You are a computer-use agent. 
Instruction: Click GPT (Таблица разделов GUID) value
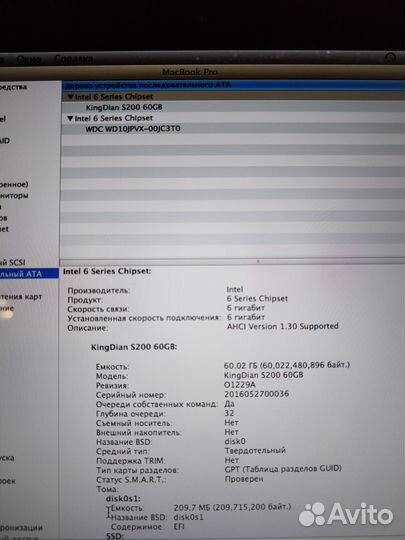click(283, 469)
